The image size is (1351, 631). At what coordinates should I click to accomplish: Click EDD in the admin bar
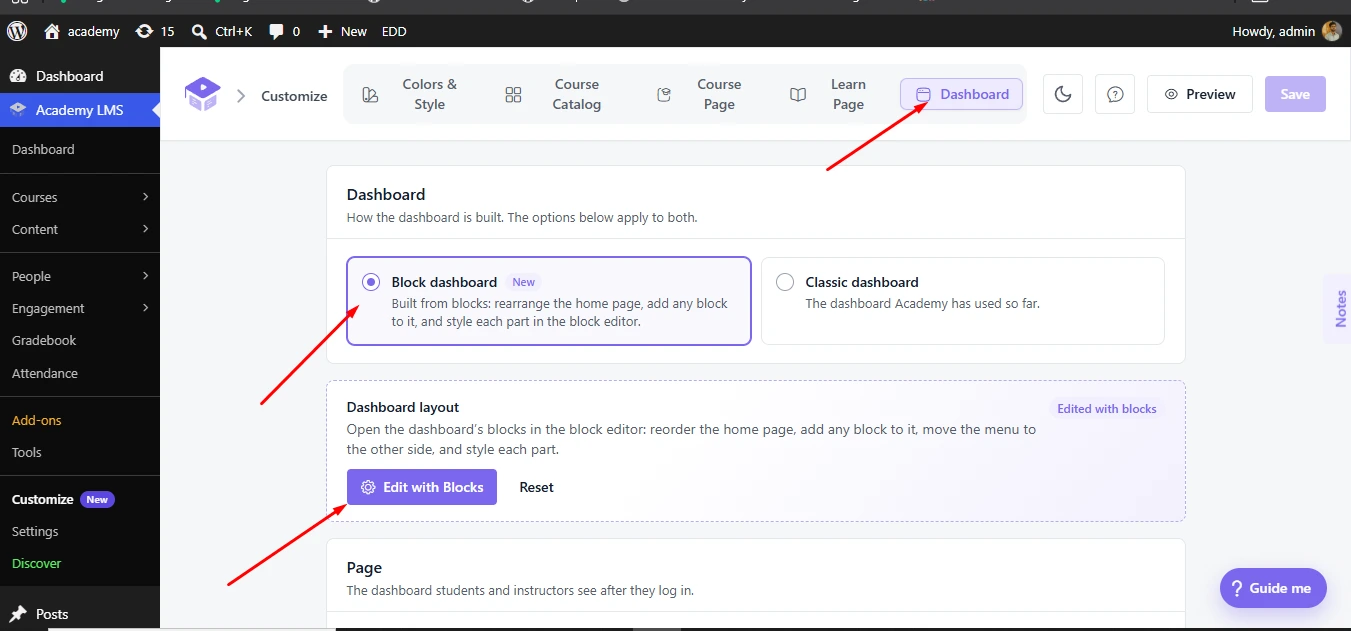[394, 31]
